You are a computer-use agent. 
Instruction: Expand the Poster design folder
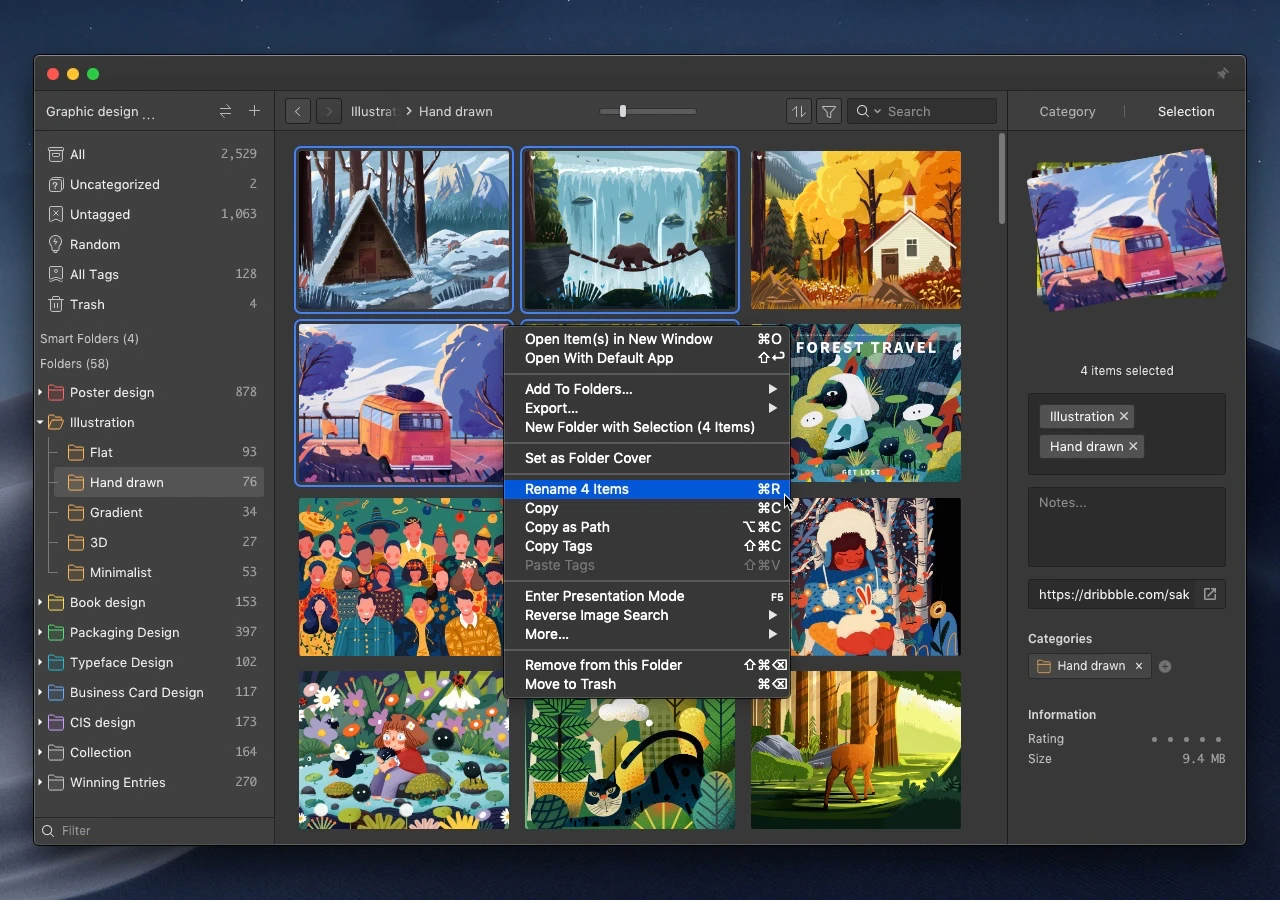(x=40, y=392)
